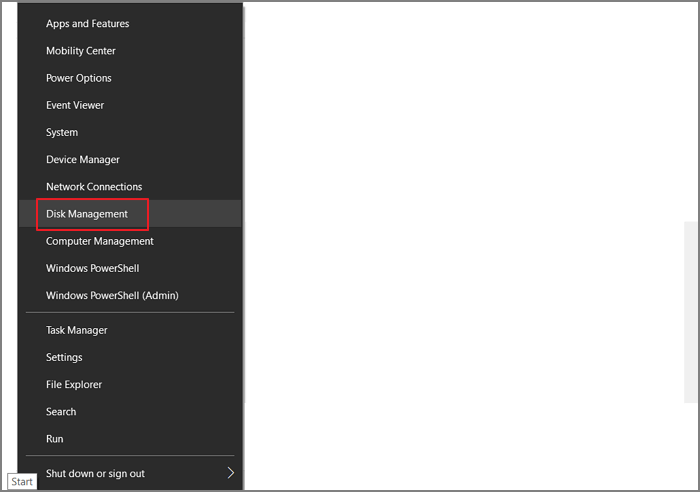Select the Search menu entry
The image size is (700, 492).
pyautogui.click(x=61, y=411)
